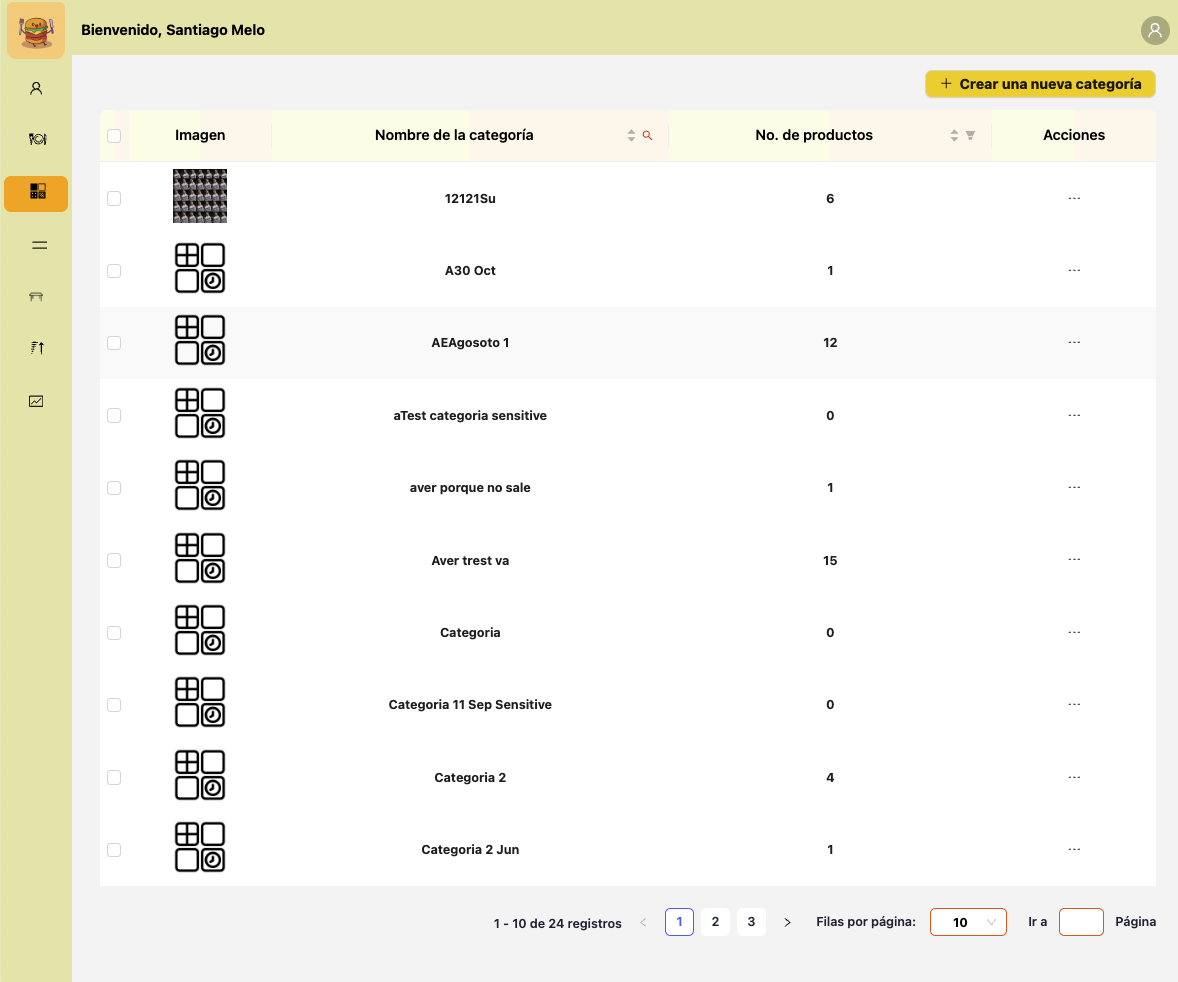Open the users section in sidebar
Viewport: 1178px width, 982px height.
click(36, 89)
